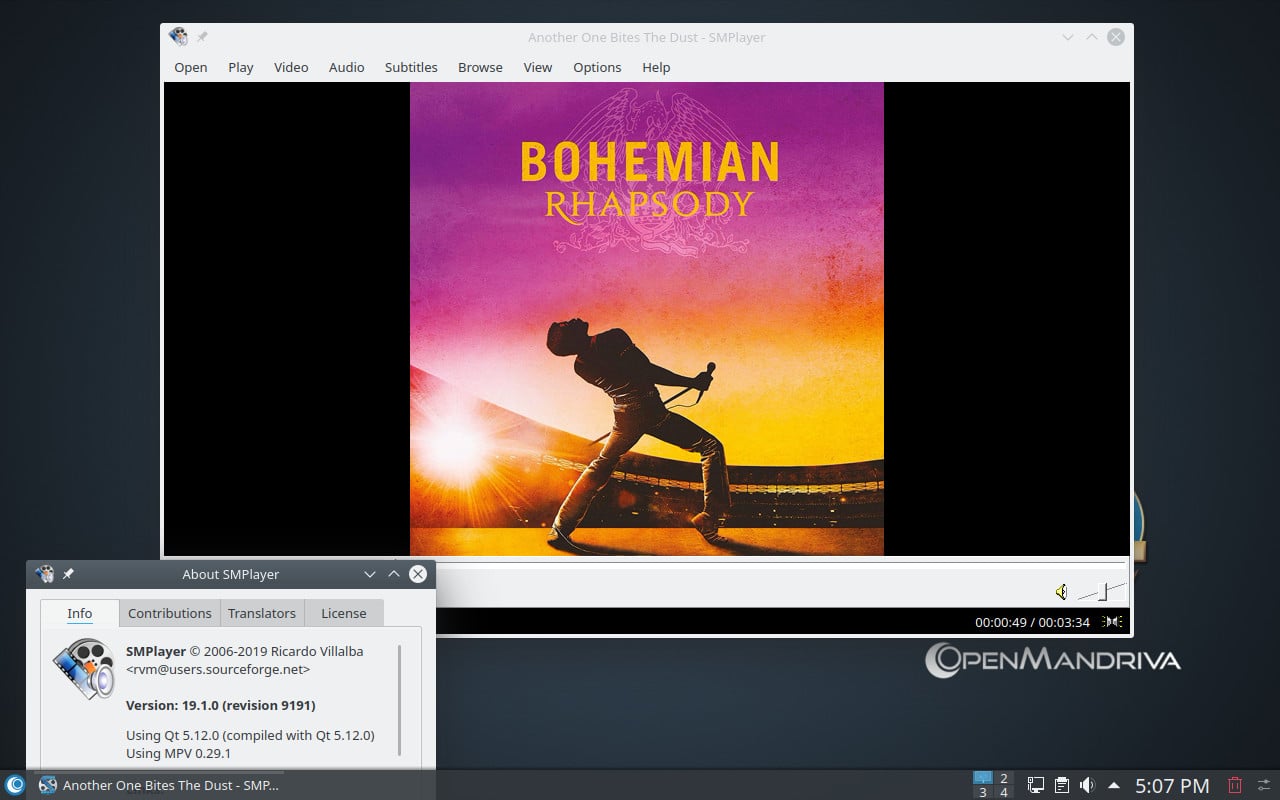The width and height of the screenshot is (1280, 800).
Task: Pin the About SMPlayer dialog on top
Action: pos(68,574)
